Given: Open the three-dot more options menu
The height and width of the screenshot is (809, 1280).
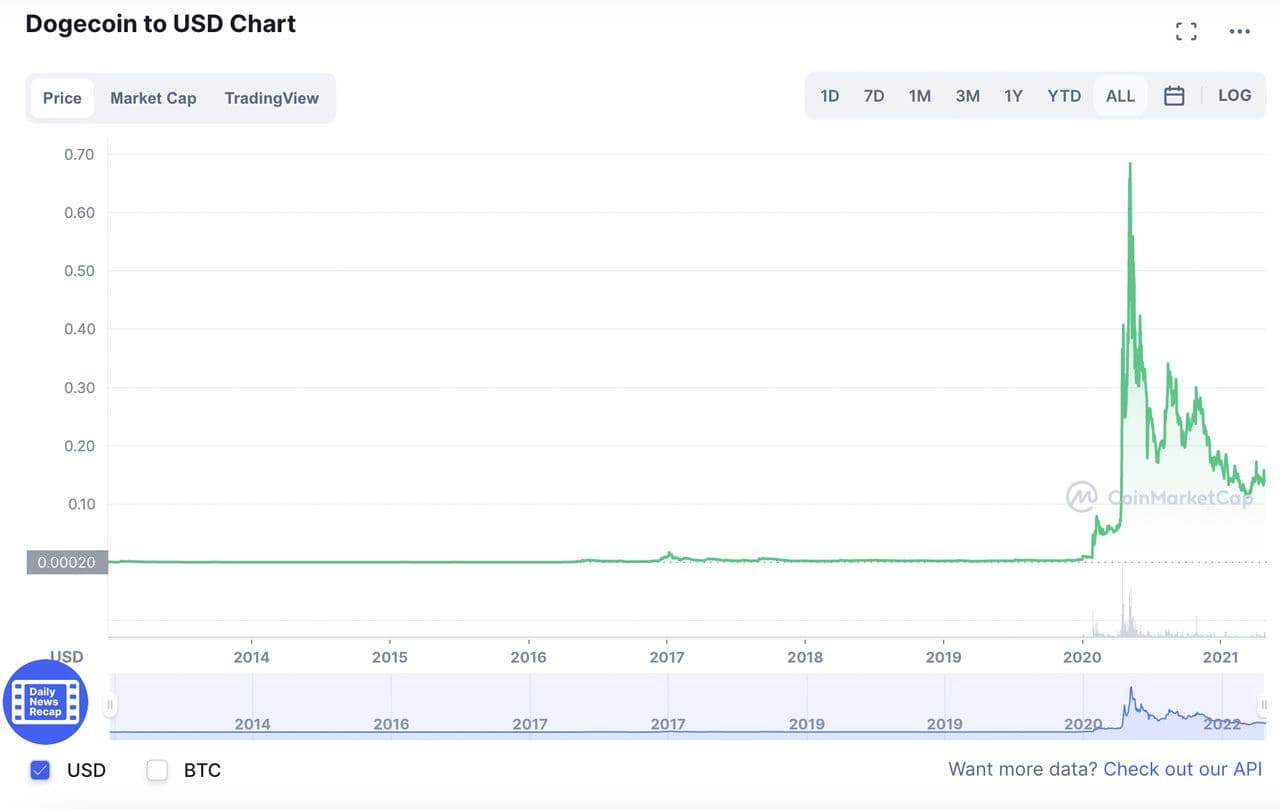Looking at the screenshot, I should [1240, 31].
